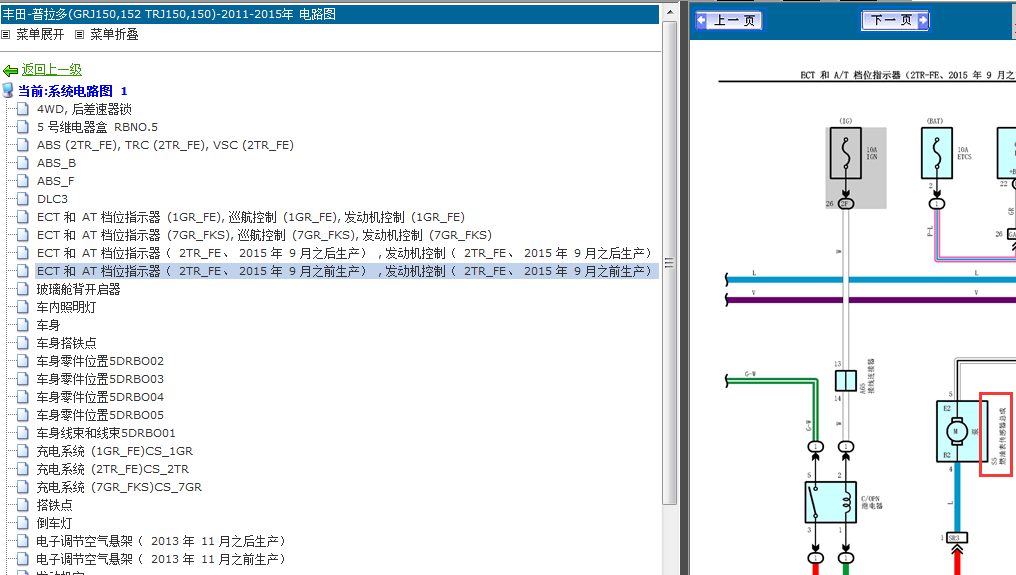The width and height of the screenshot is (1016, 575).
Task: Click page icon beside 倒车灯
Action: pos(23,522)
